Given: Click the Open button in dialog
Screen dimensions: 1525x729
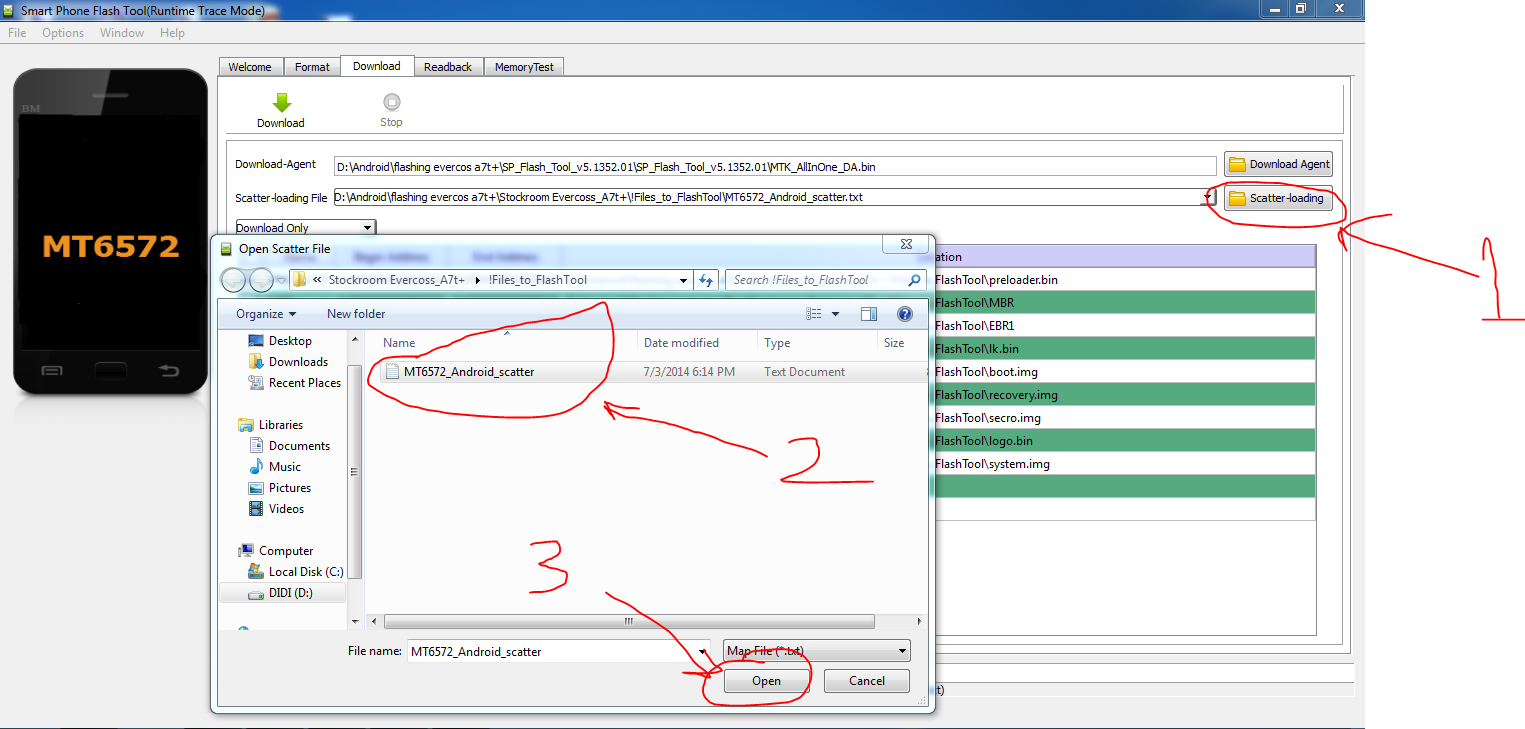Looking at the screenshot, I should (766, 681).
